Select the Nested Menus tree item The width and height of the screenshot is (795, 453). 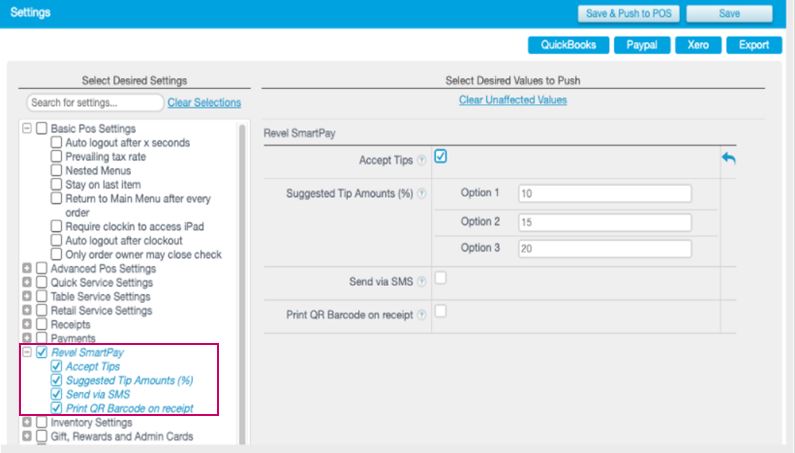click(x=57, y=171)
